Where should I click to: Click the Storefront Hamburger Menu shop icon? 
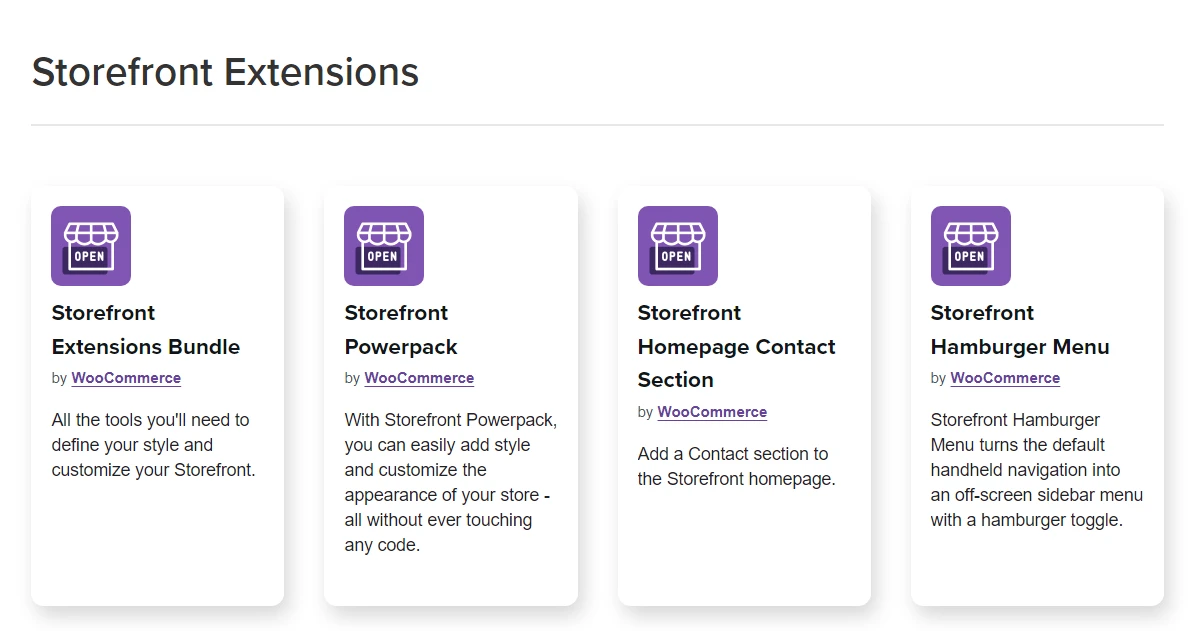tap(971, 246)
